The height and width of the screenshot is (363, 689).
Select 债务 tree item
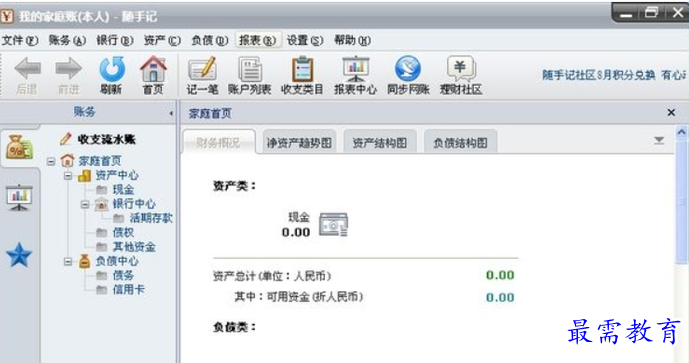click(x=123, y=275)
